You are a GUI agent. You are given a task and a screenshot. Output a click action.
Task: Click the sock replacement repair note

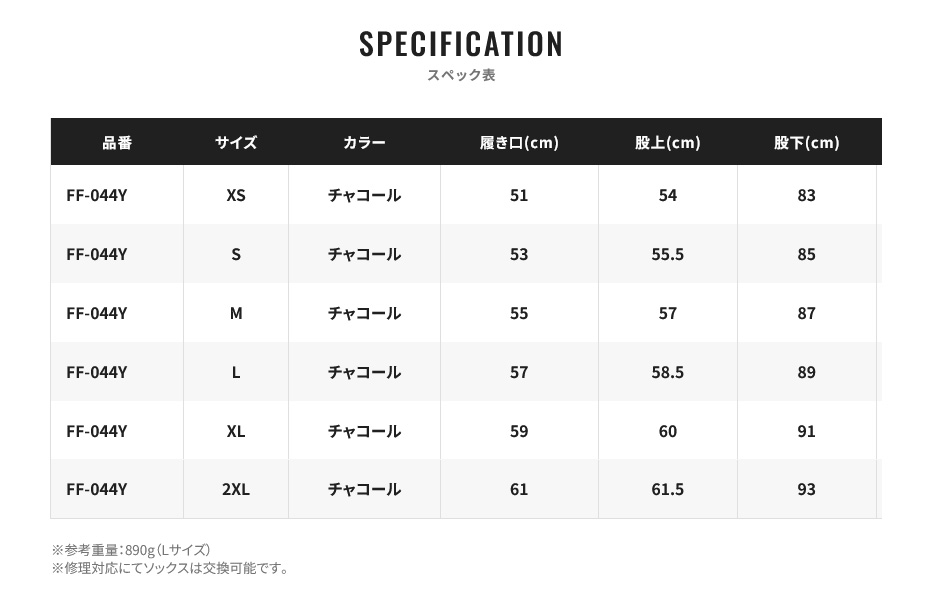170,568
